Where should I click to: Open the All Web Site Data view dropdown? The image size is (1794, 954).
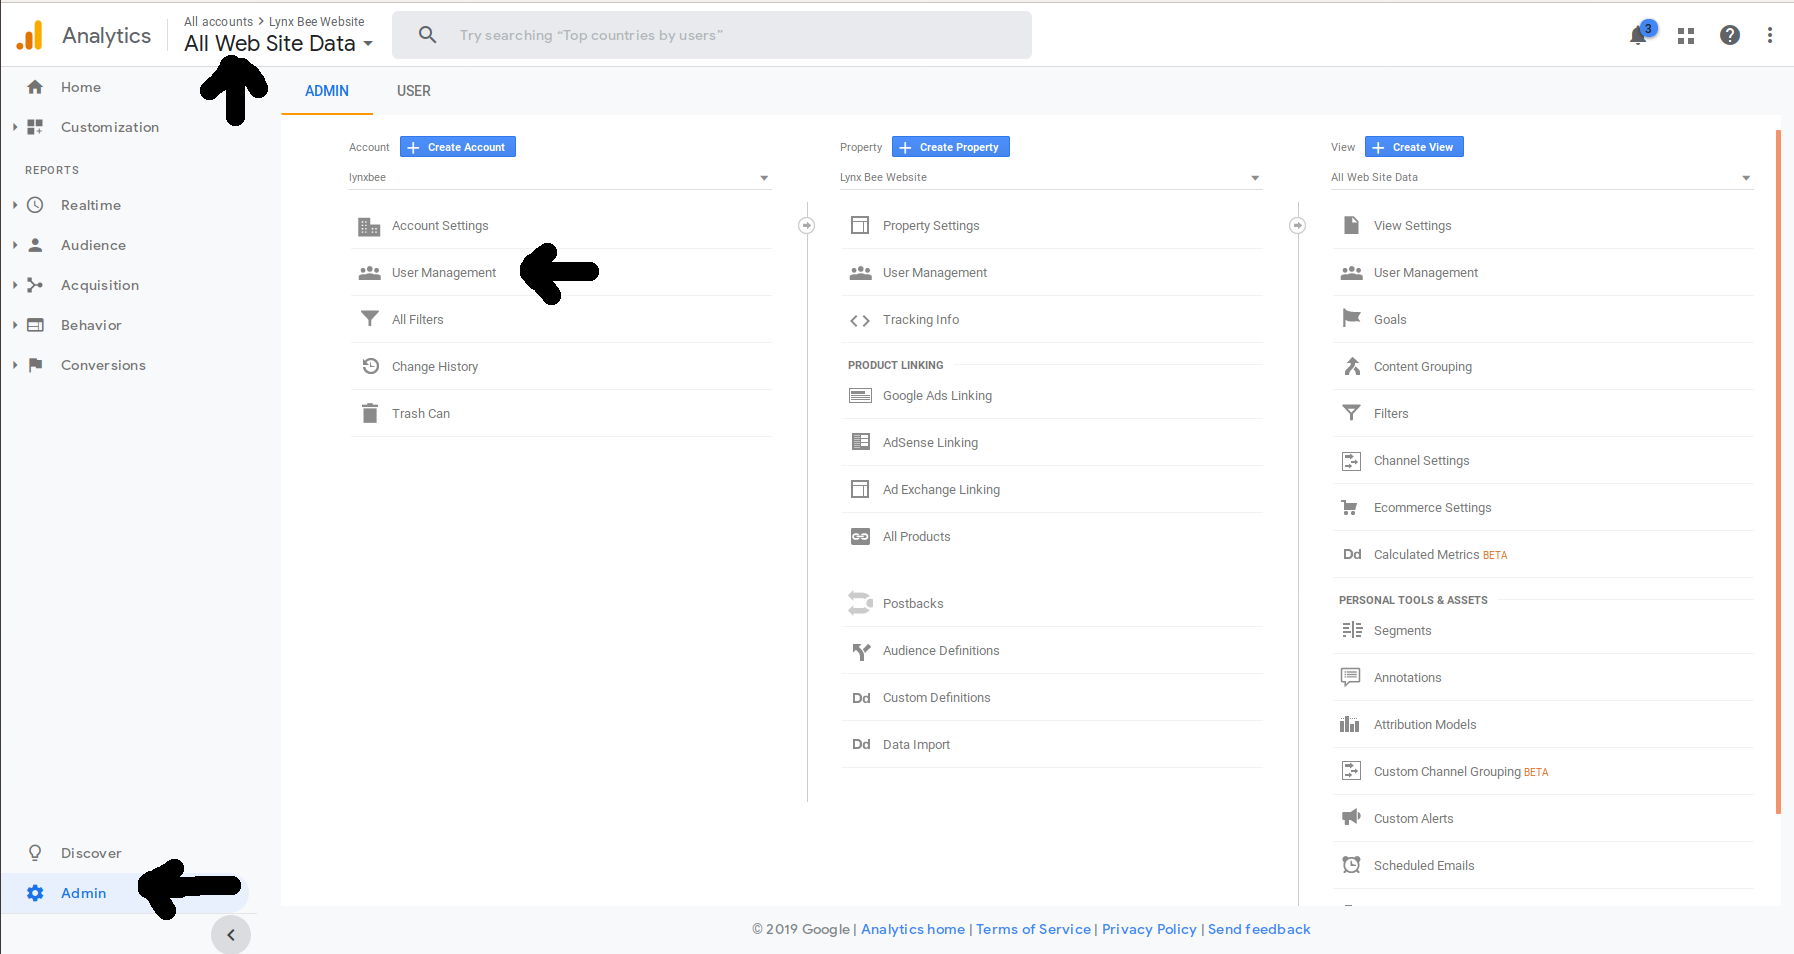point(1746,177)
